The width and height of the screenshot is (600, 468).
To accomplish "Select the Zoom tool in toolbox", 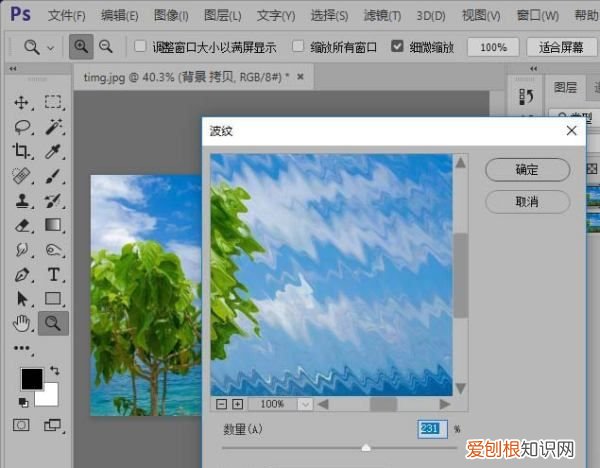I will point(53,323).
